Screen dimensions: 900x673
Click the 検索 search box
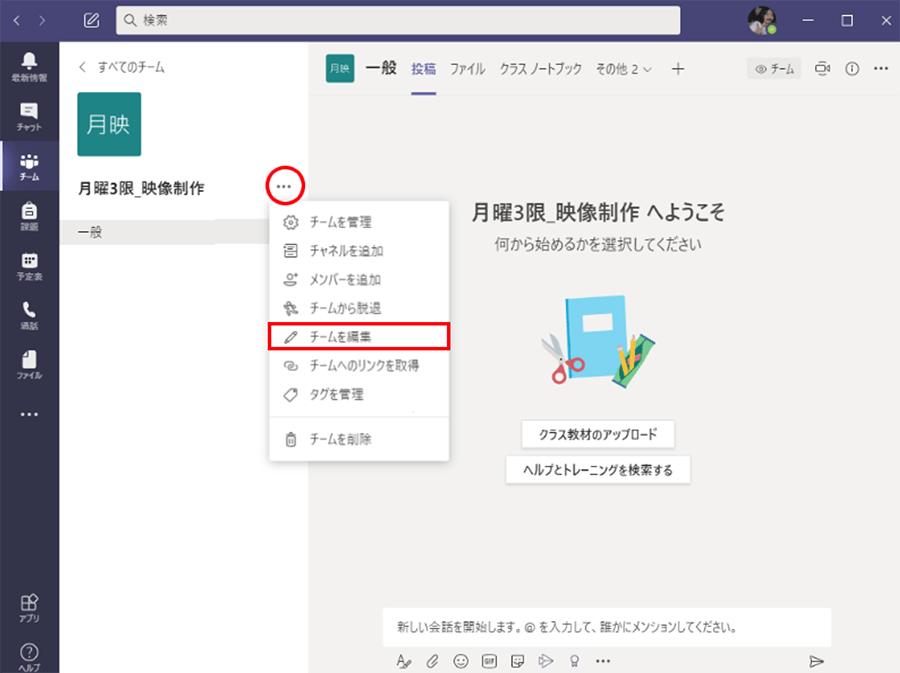pyautogui.click(x=398, y=20)
